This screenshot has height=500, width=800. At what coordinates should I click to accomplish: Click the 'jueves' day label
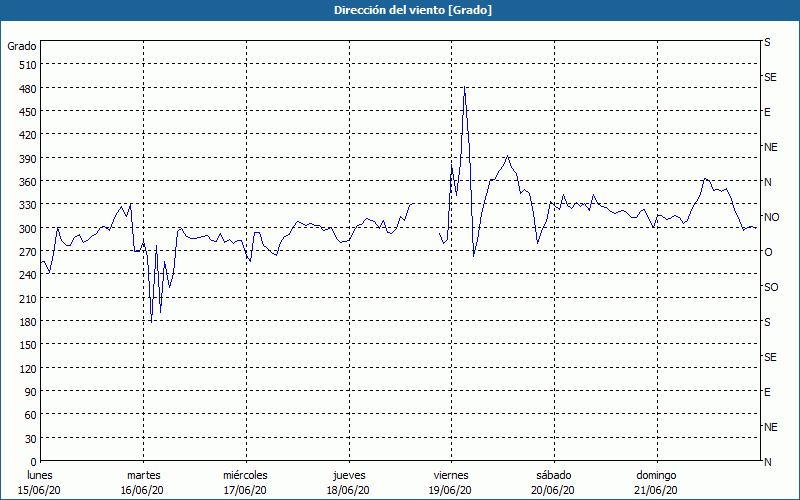click(349, 475)
